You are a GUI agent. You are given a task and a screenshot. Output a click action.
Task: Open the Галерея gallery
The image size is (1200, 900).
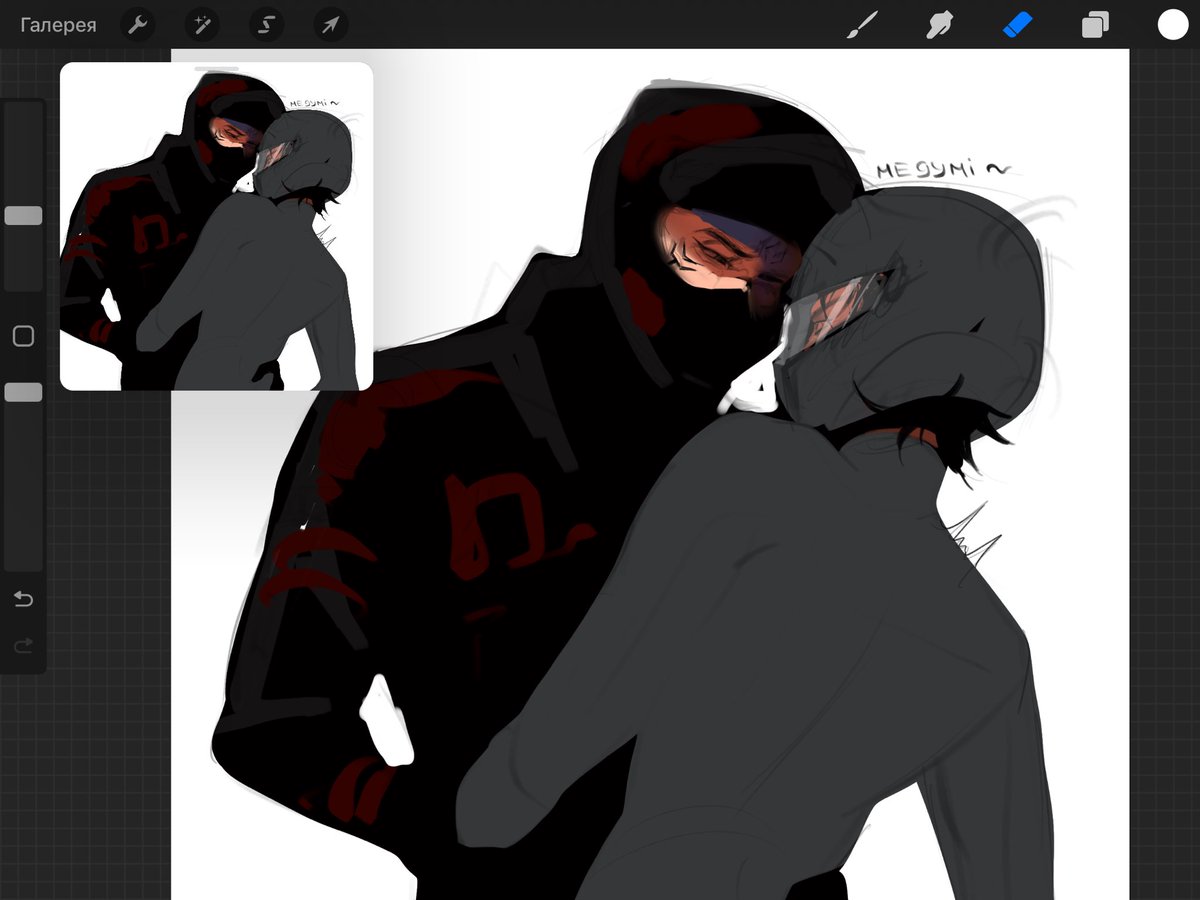(x=58, y=25)
